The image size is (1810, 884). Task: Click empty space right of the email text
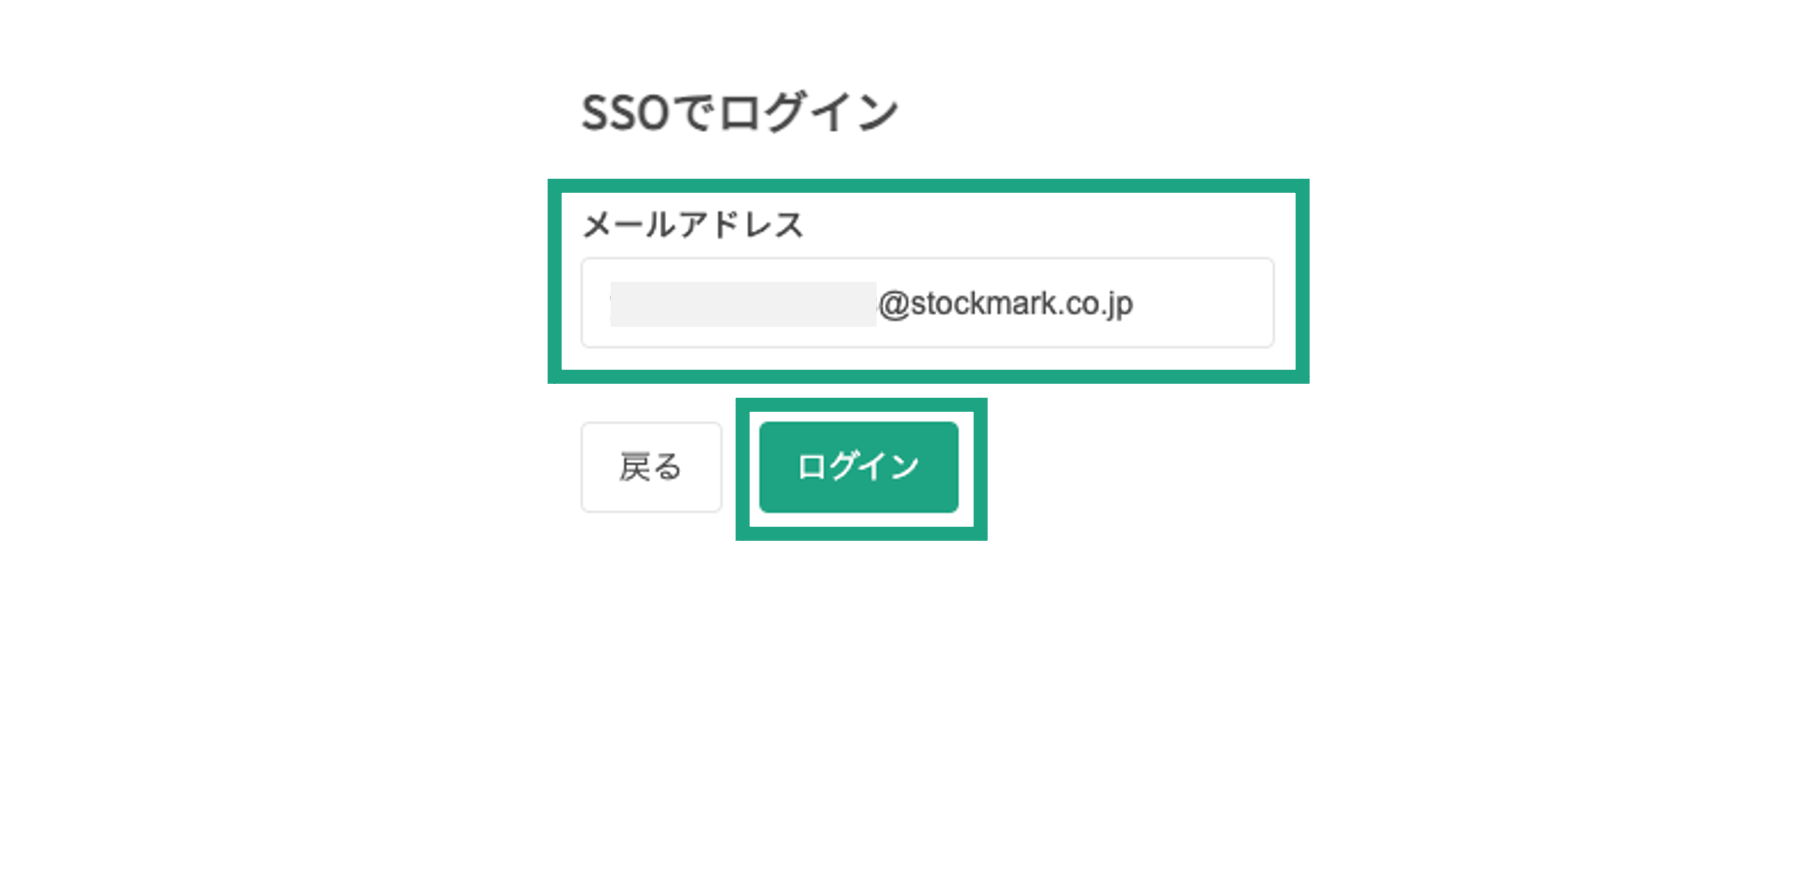click(1203, 304)
